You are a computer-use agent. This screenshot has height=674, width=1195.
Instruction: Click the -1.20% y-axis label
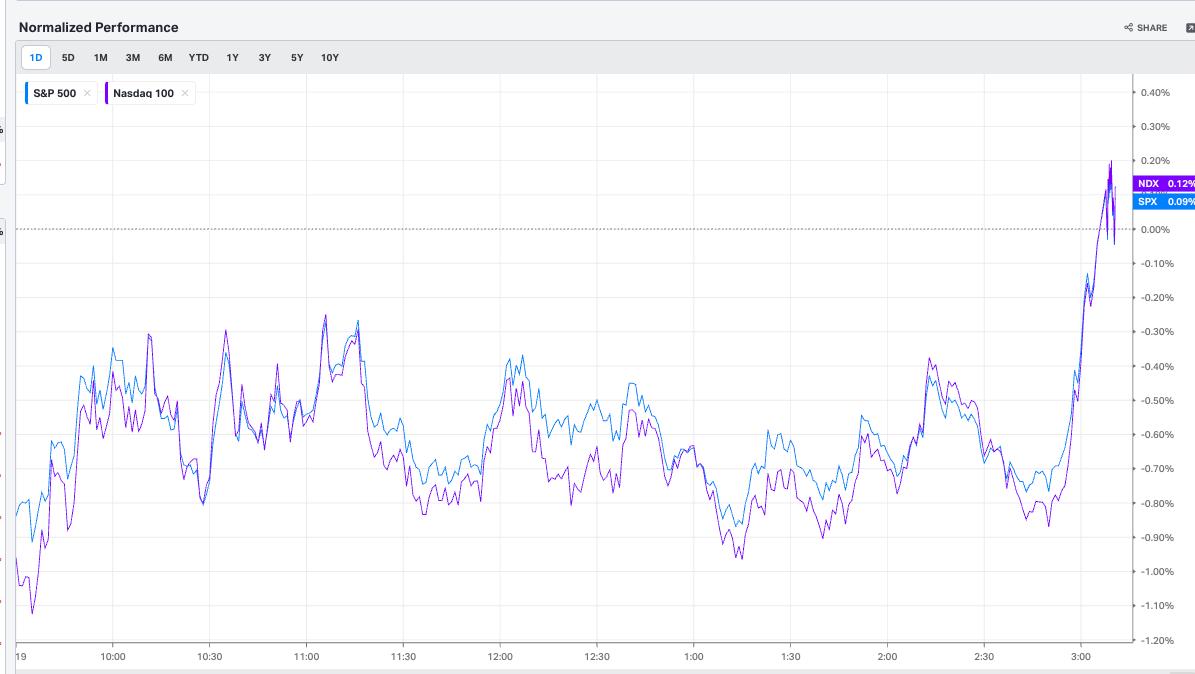[x=1155, y=640]
